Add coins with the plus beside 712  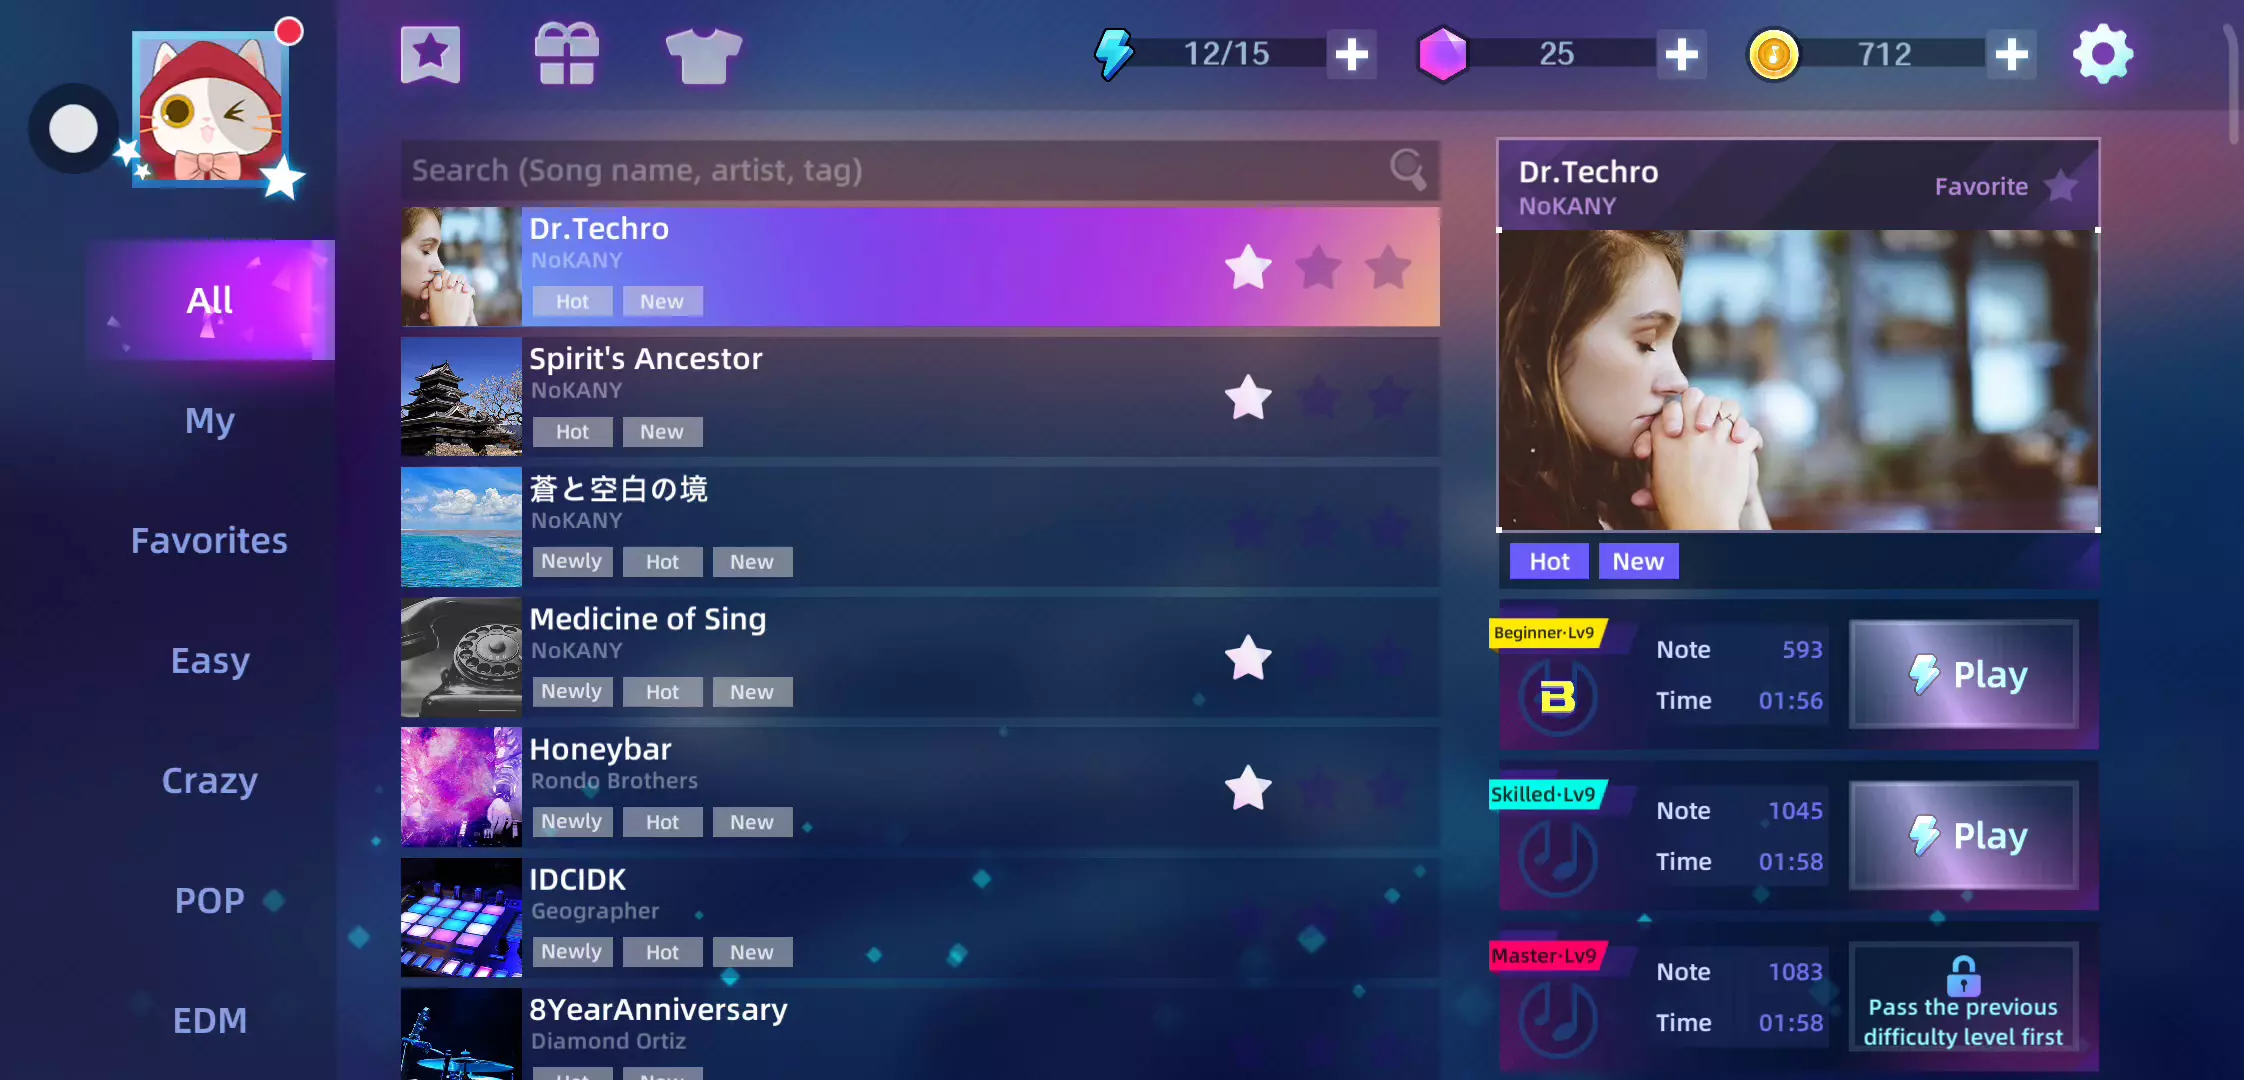coord(2011,54)
